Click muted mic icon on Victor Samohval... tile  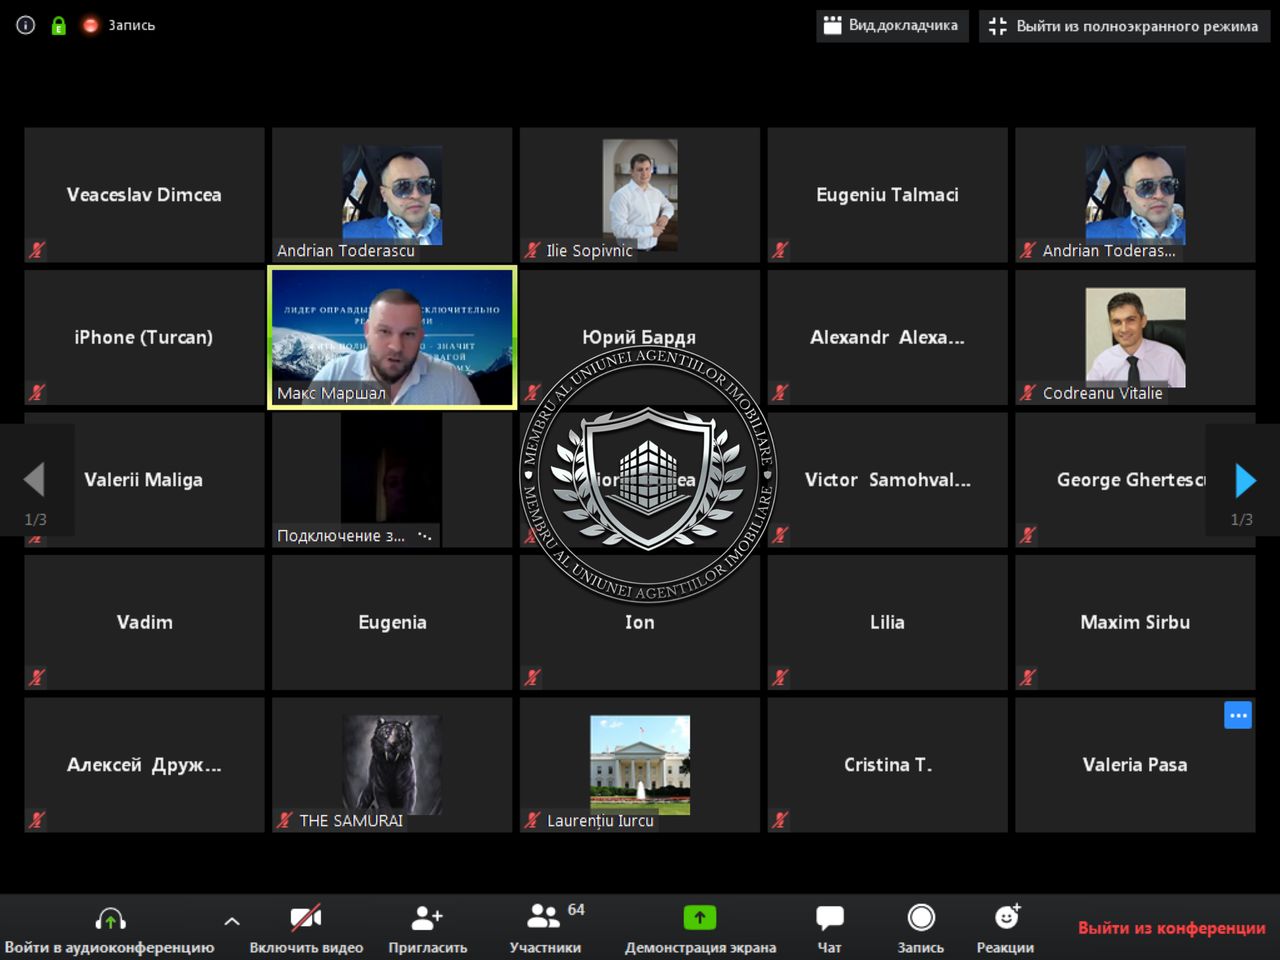click(780, 535)
